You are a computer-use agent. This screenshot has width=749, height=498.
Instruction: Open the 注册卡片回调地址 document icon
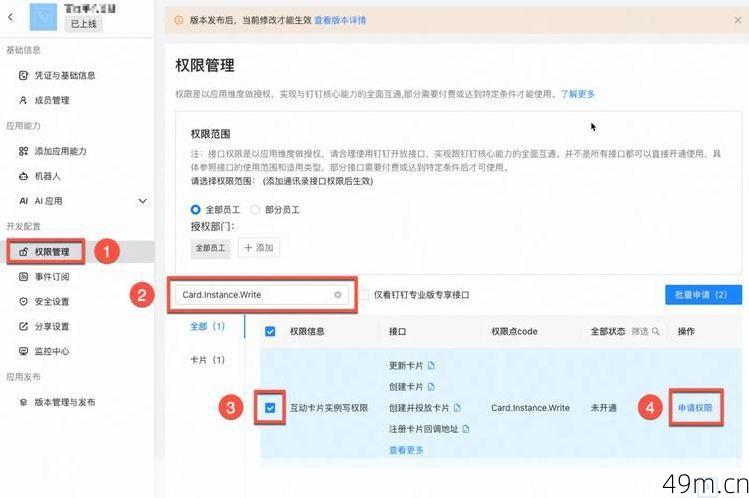[x=466, y=429]
